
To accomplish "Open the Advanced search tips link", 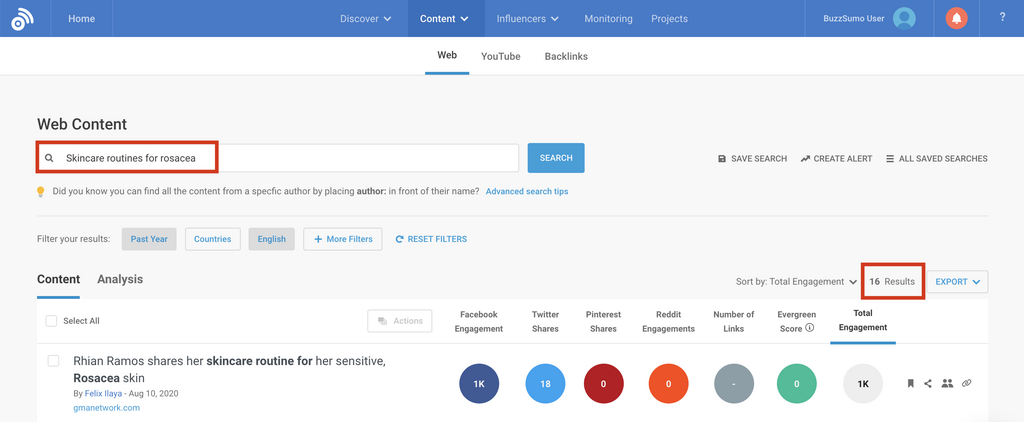I will pos(526,191).
